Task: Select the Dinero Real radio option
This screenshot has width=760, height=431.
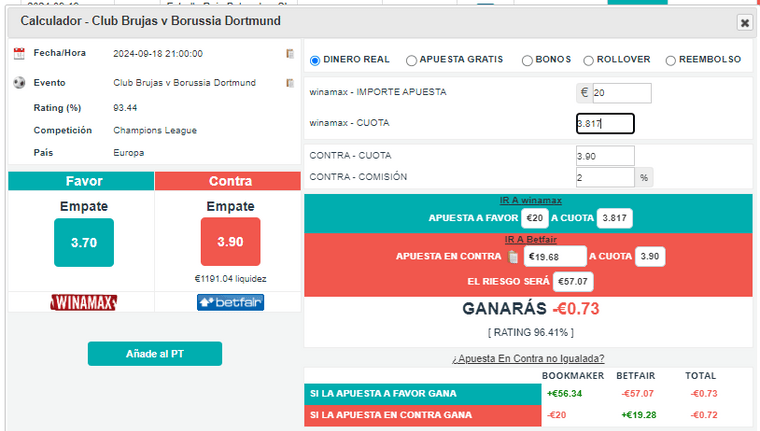Action: coord(316,60)
